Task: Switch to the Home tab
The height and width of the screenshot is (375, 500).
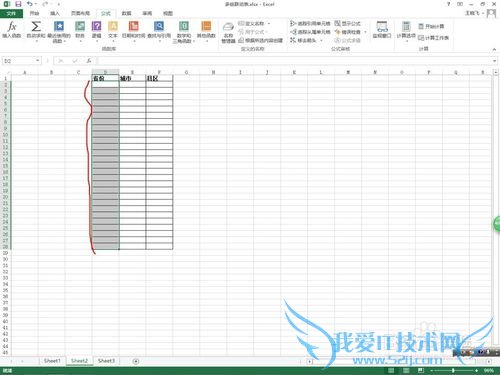Action: (x=34, y=13)
